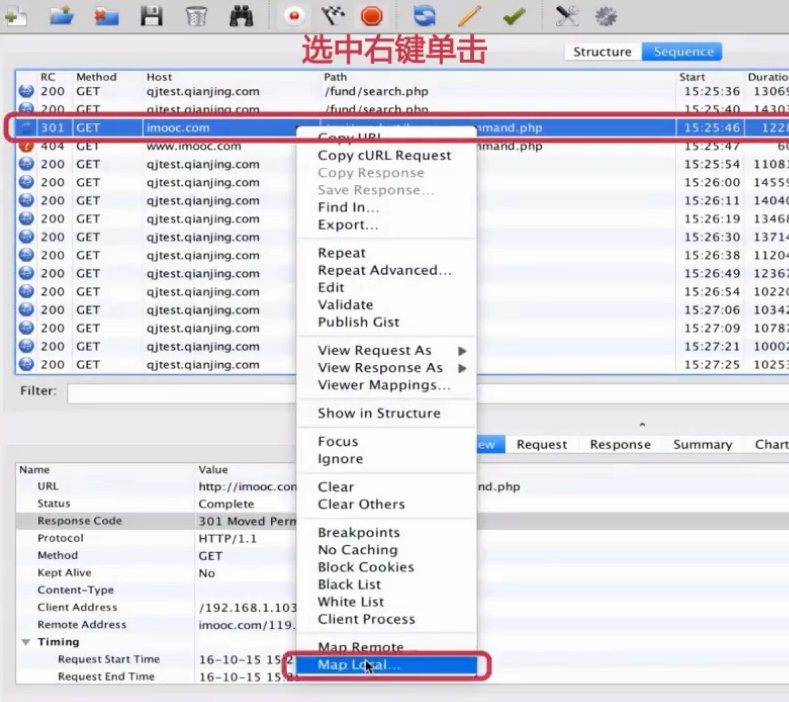
Task: Open the Summary tab
Action: click(702, 445)
